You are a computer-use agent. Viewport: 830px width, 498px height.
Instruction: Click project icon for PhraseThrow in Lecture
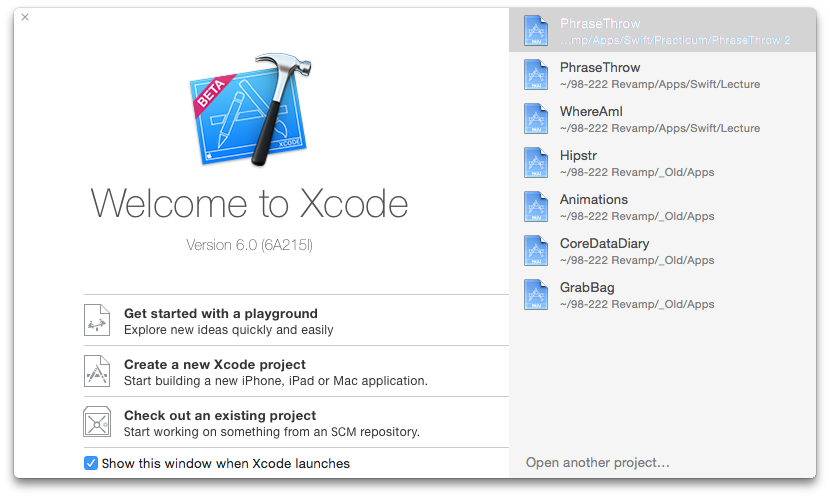[536, 75]
